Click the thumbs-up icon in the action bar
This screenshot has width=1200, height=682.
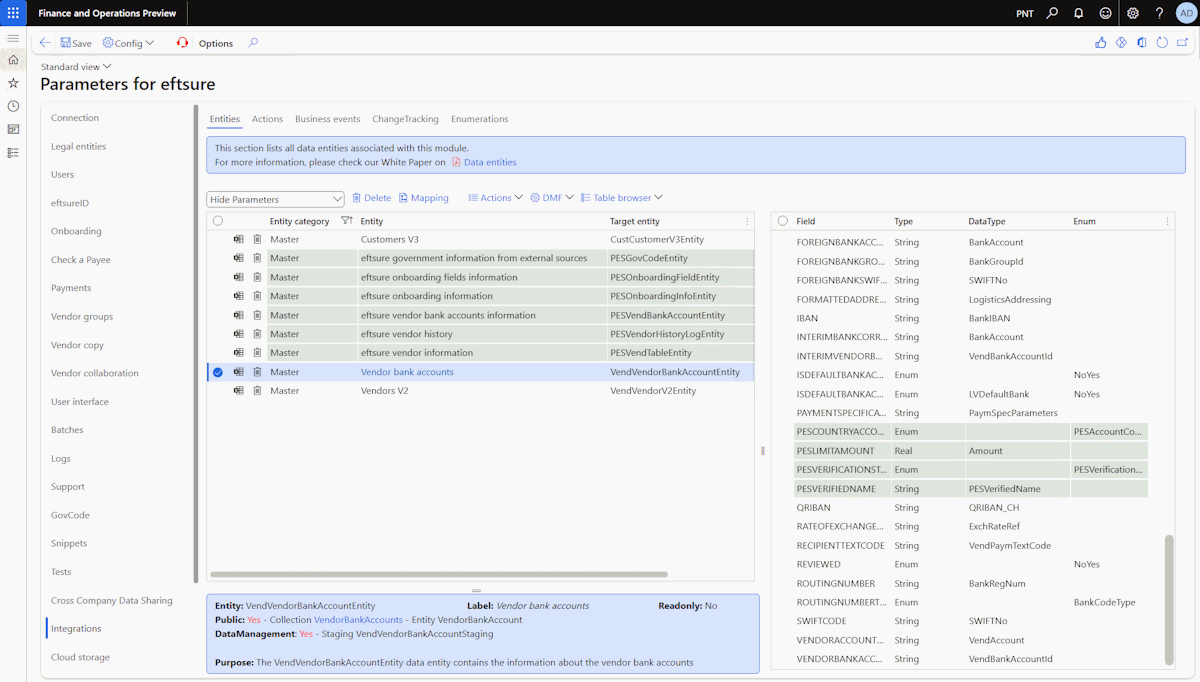pyautogui.click(x=1101, y=43)
